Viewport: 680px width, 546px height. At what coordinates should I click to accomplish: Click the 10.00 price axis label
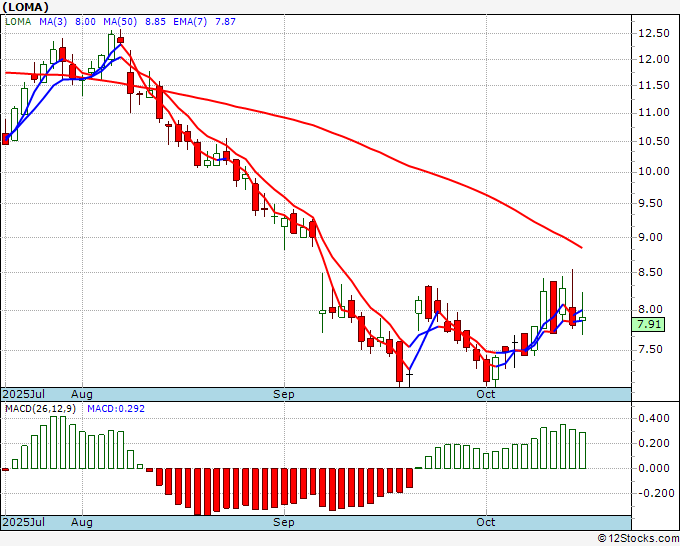coord(654,172)
